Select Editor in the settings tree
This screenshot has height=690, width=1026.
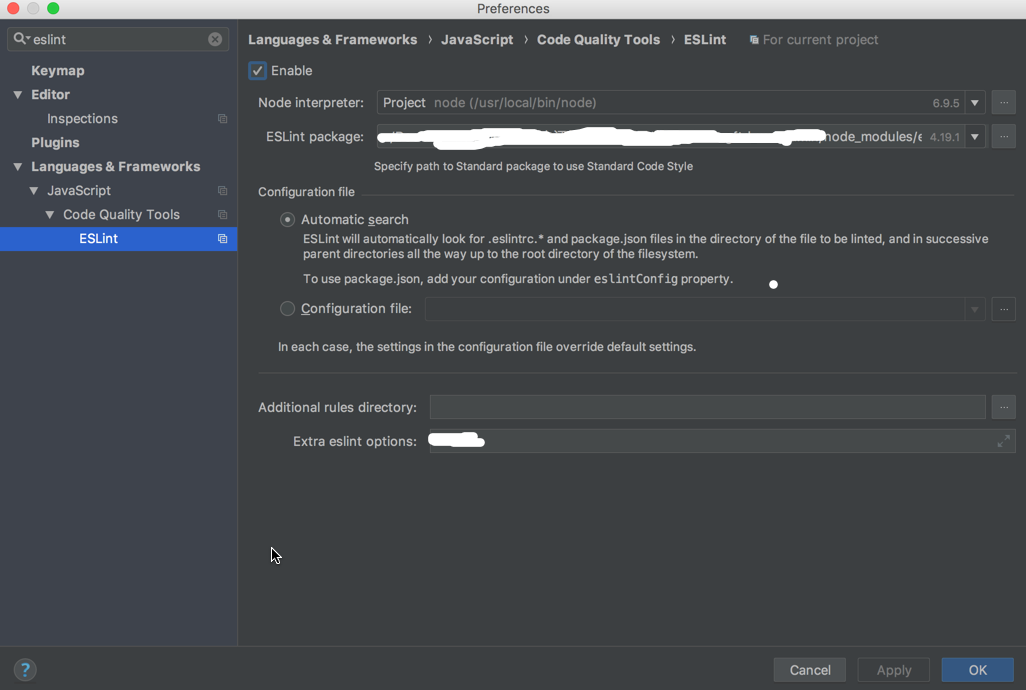coord(50,95)
